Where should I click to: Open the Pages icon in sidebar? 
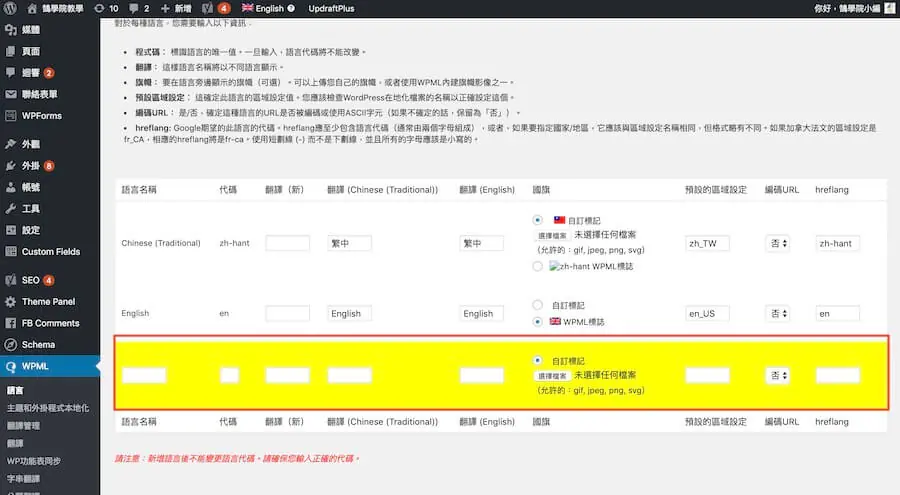[10, 51]
